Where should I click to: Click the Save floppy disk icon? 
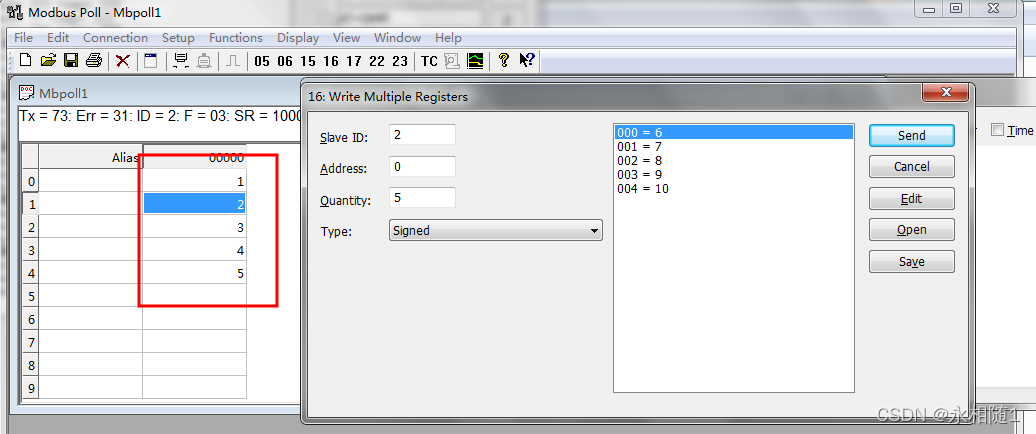click(71, 60)
